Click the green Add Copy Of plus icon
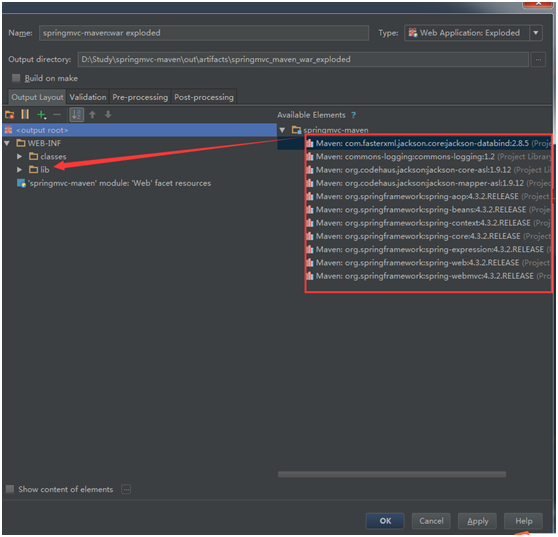This screenshot has height=537, width=558. pos(42,115)
